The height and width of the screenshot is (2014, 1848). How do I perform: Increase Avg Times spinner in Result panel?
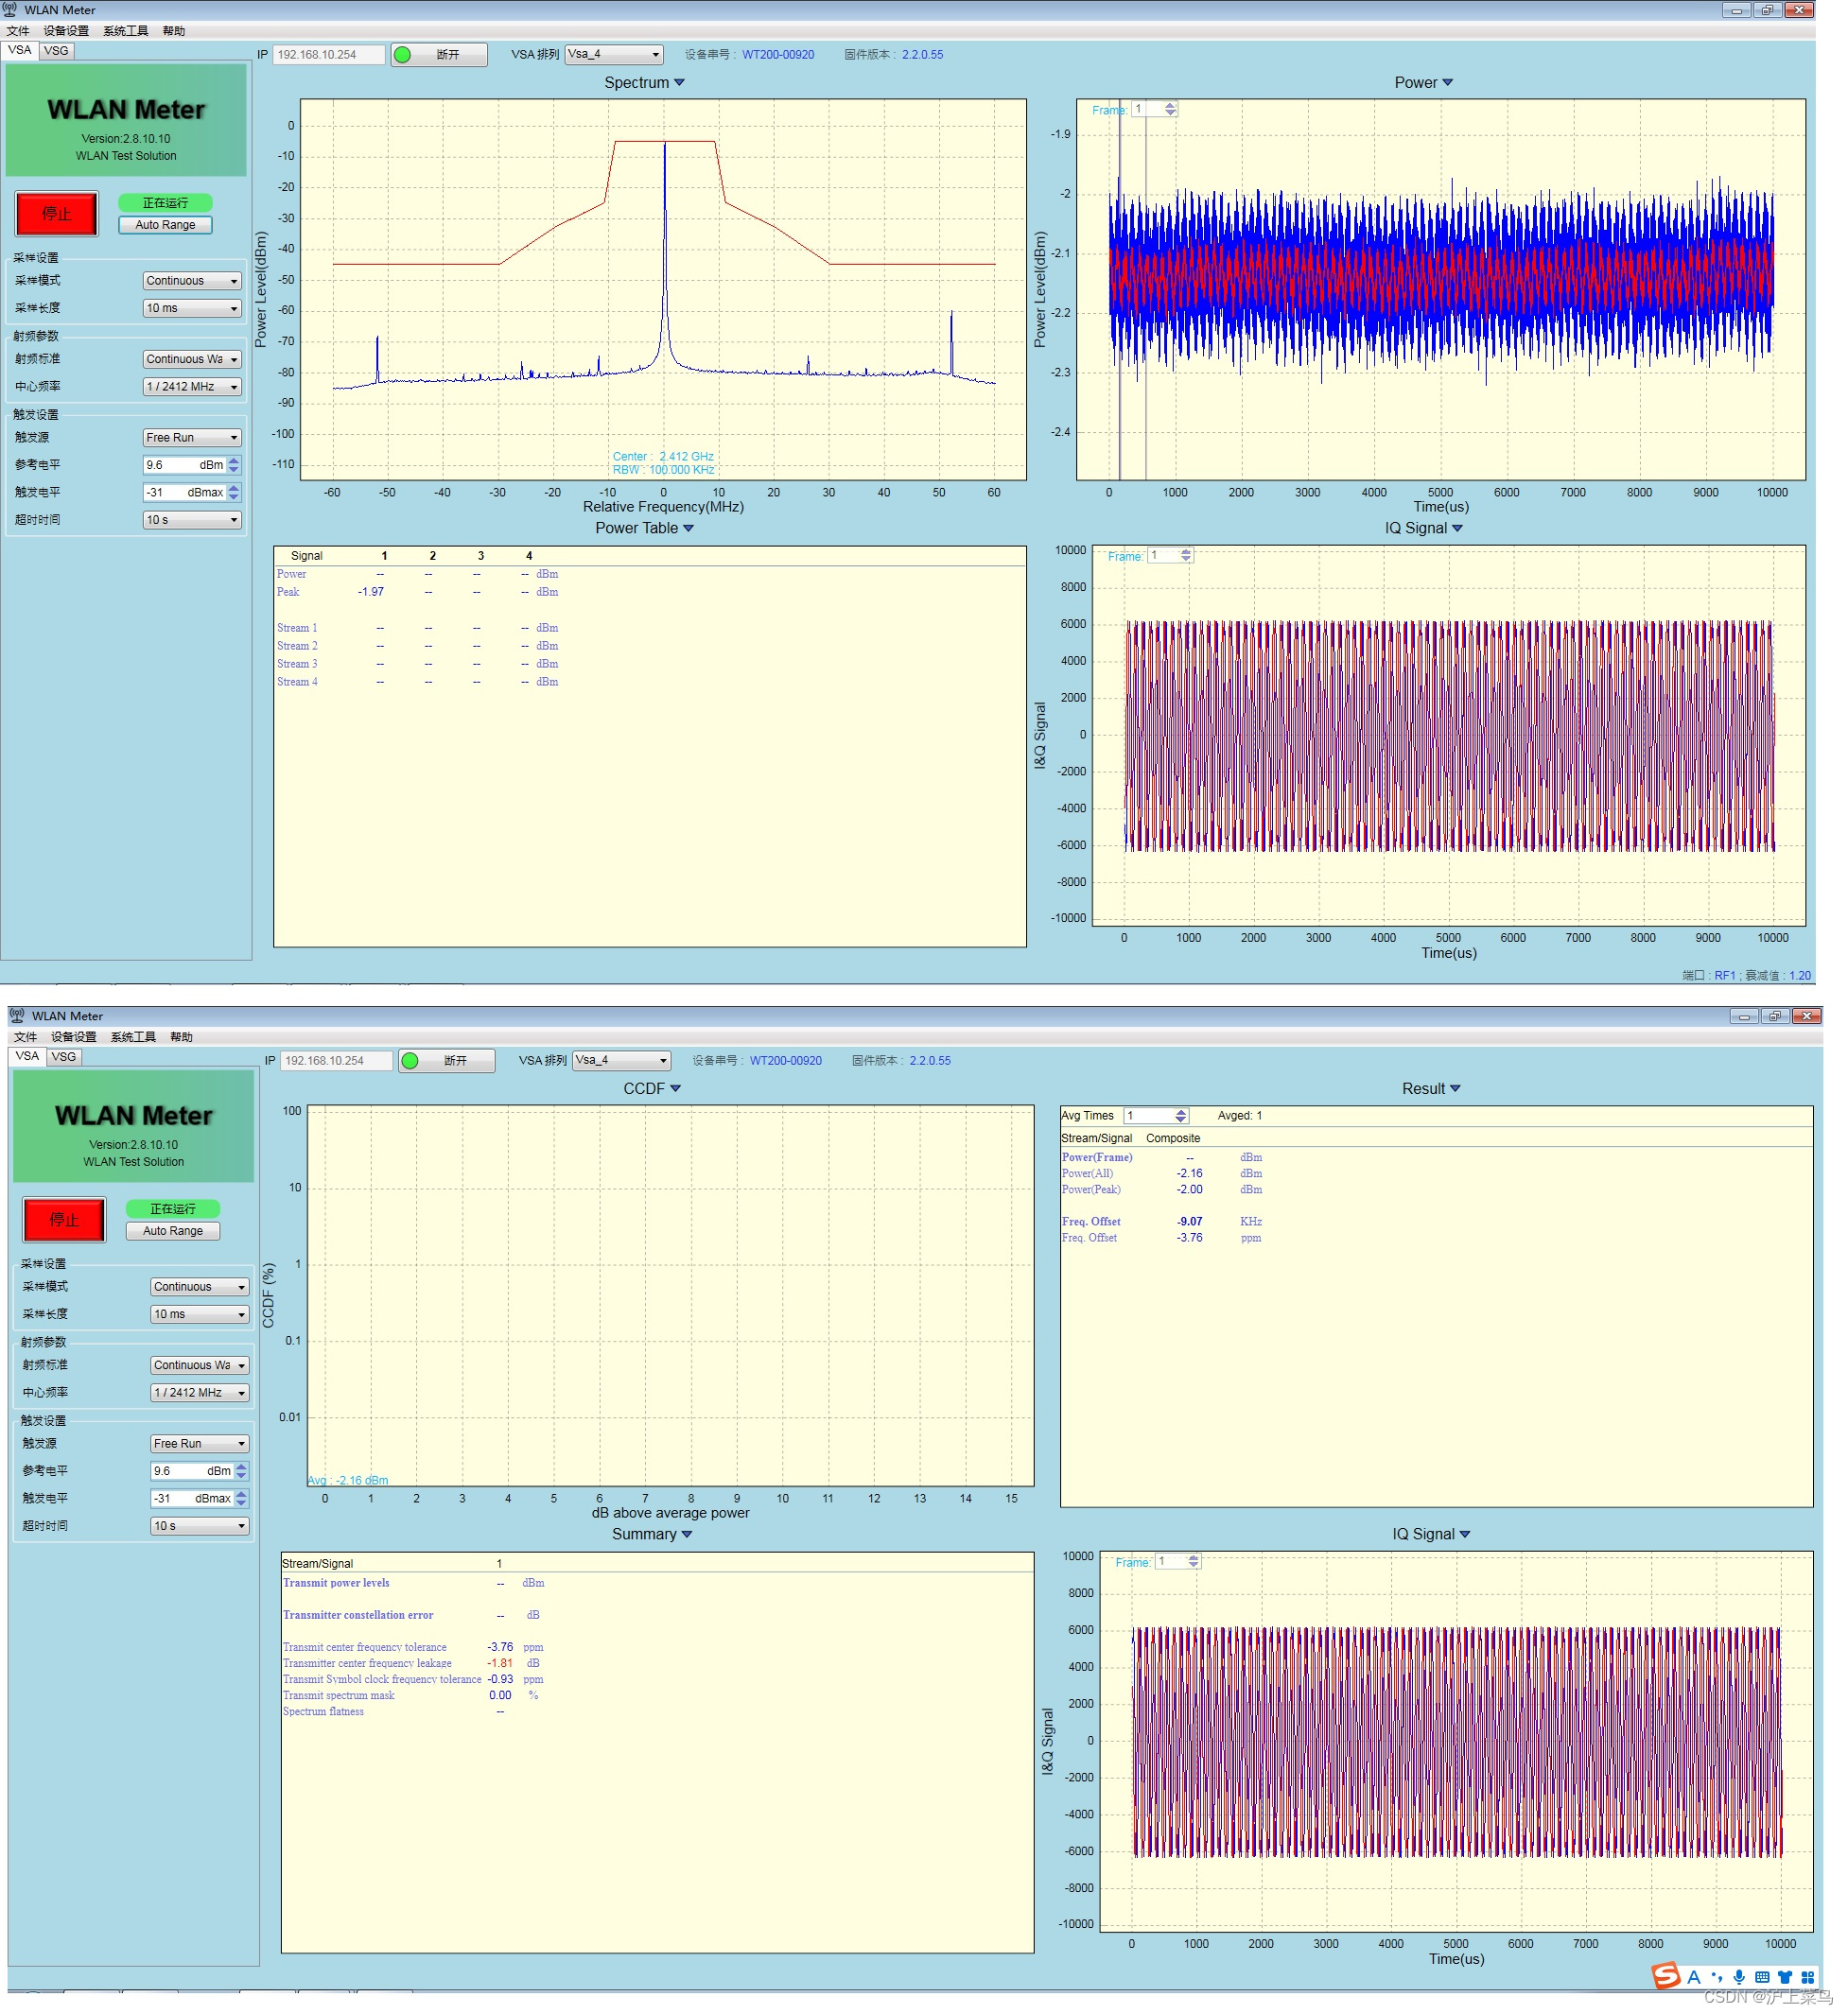(1181, 1111)
